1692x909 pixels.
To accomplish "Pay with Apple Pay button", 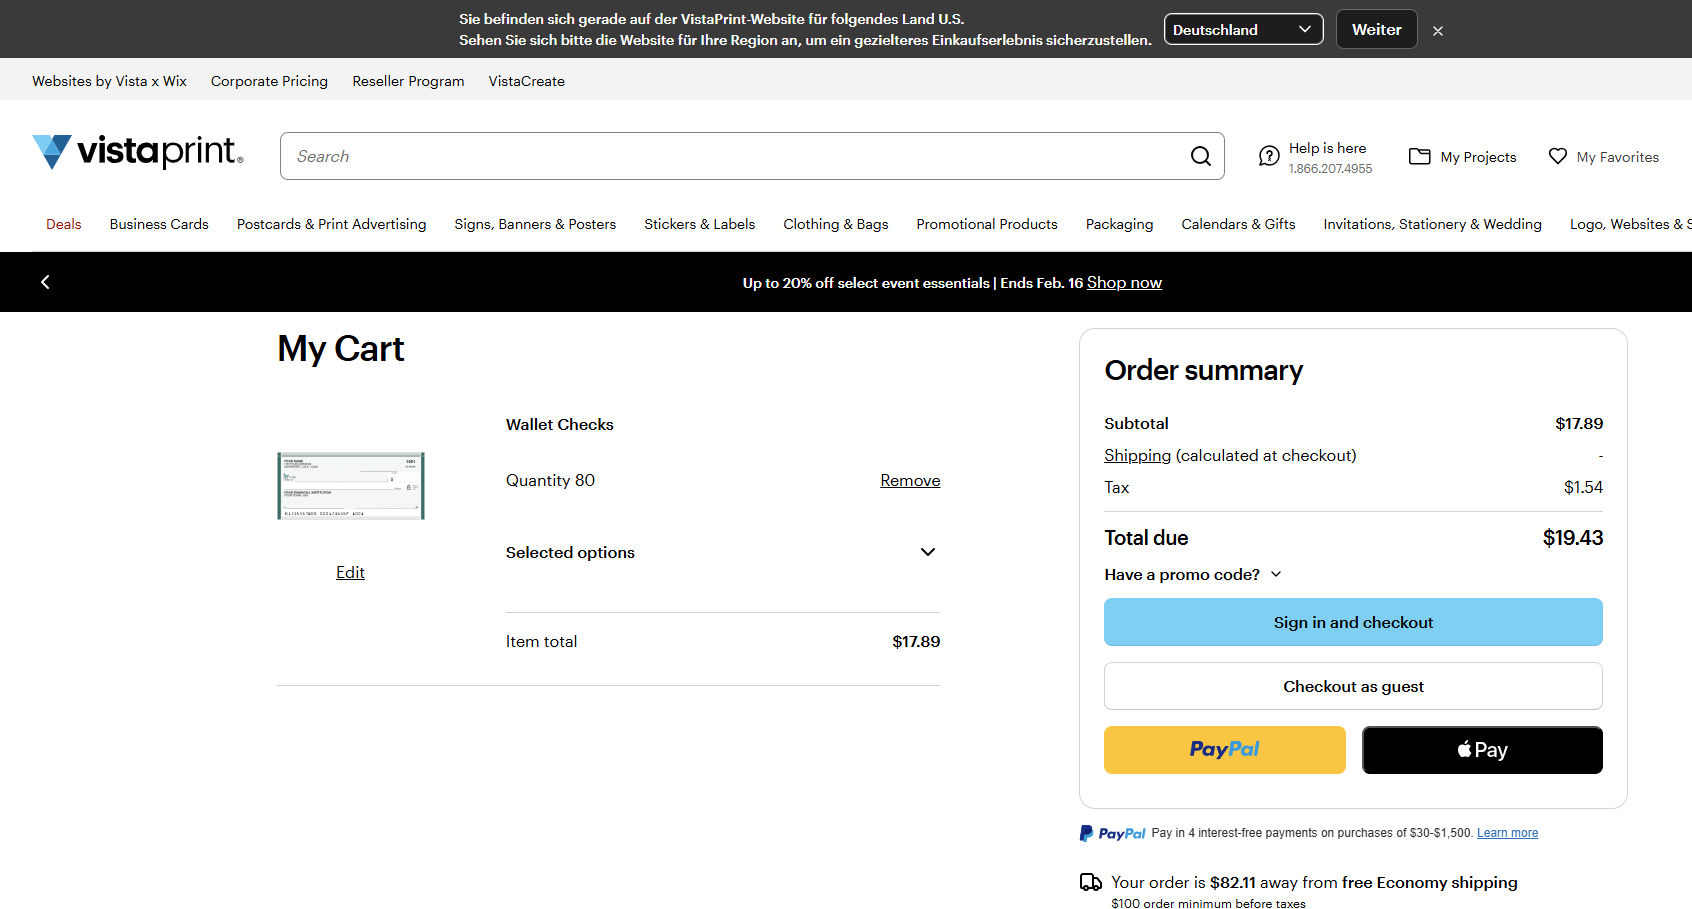I will pyautogui.click(x=1482, y=750).
